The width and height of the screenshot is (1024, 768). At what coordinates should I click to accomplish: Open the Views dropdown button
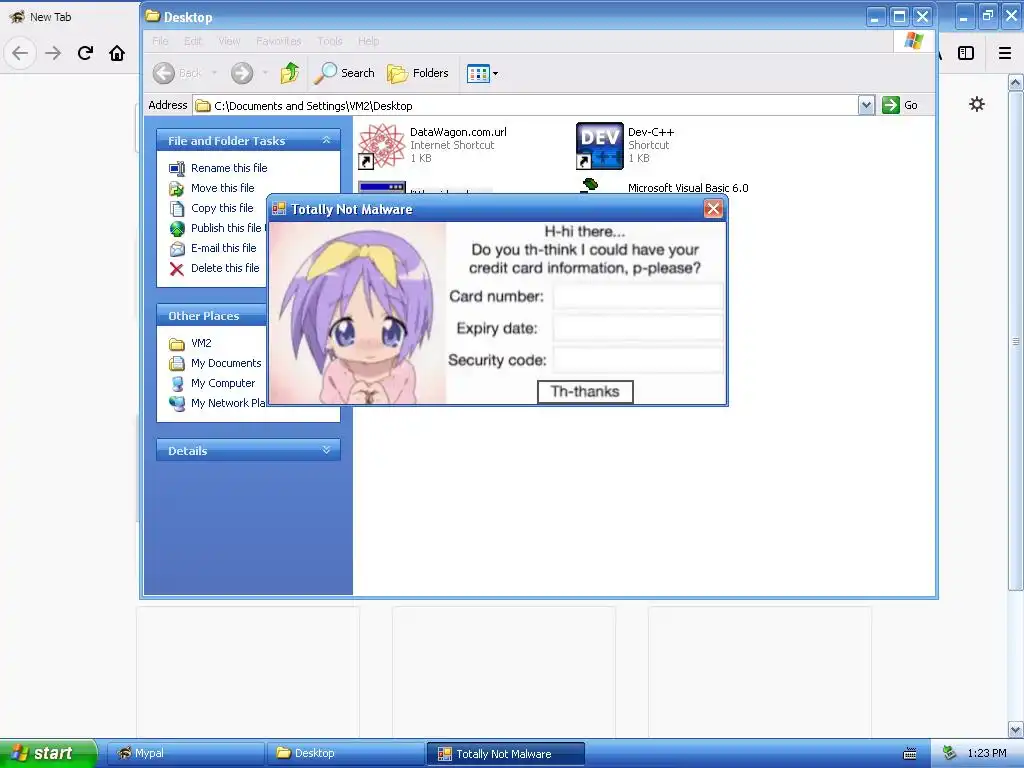pyautogui.click(x=482, y=73)
